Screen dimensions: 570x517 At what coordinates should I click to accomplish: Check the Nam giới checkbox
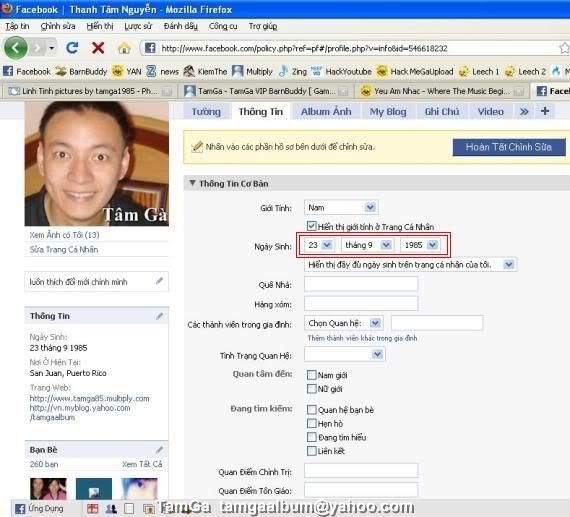(x=312, y=375)
